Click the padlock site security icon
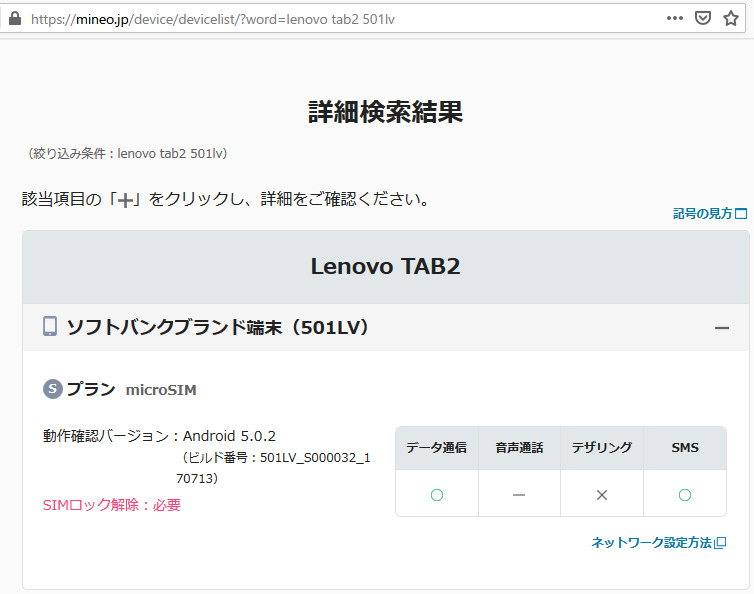This screenshot has width=754, height=594. coord(15,19)
